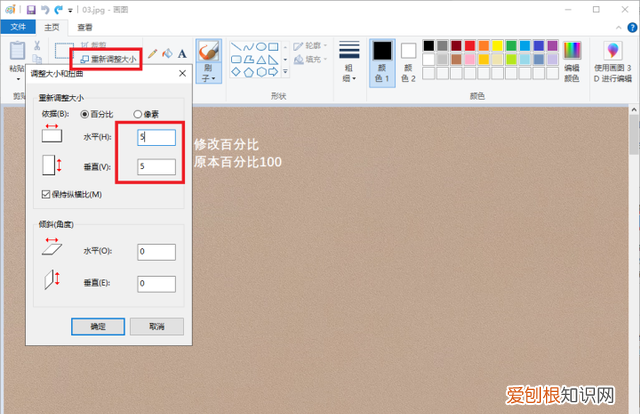
Task: Click the skew 垂直(E) input field
Action: click(x=157, y=284)
